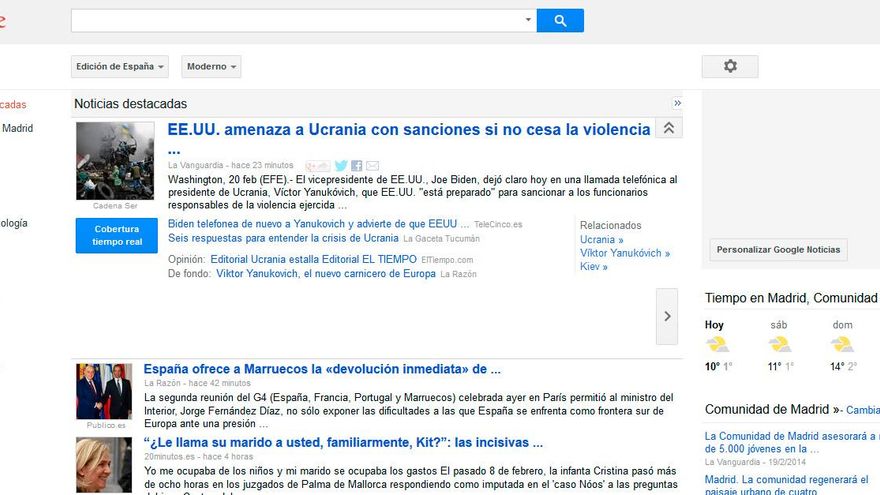Collapse the top story with double-chevron icon
The width and height of the screenshot is (880, 495).
pos(669,128)
